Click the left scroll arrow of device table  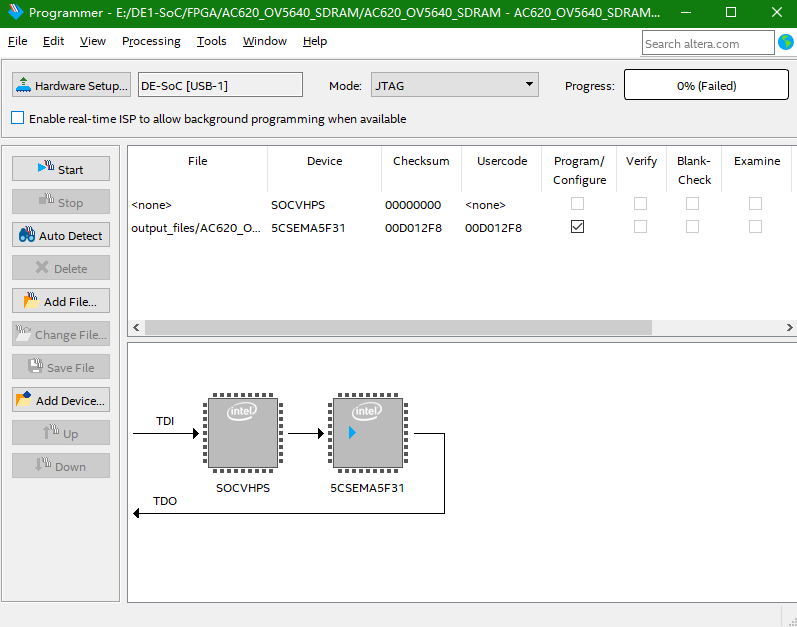pyautogui.click(x=136, y=327)
